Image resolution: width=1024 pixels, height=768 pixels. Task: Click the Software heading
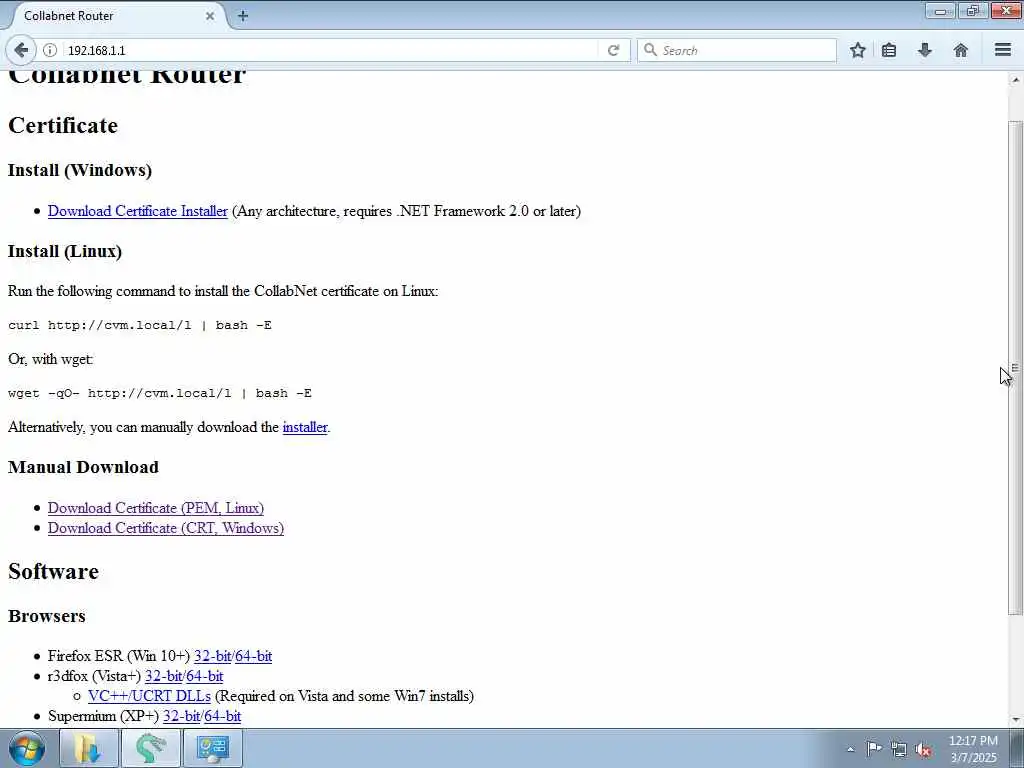point(54,571)
